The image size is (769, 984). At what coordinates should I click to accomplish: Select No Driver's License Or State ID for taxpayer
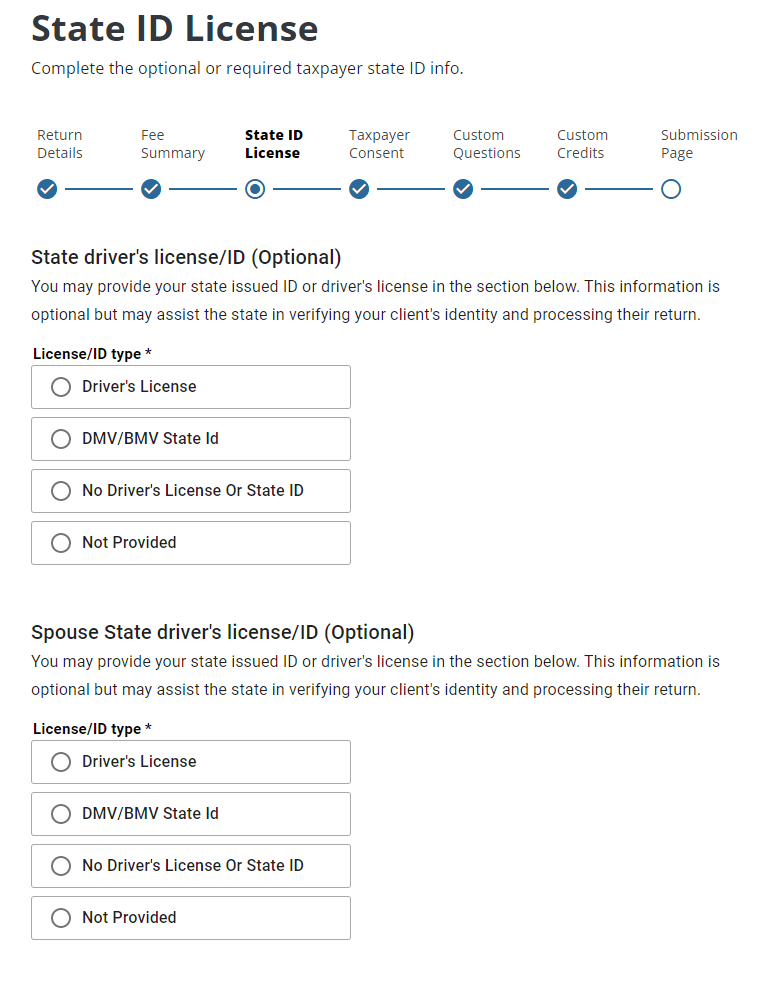point(61,491)
